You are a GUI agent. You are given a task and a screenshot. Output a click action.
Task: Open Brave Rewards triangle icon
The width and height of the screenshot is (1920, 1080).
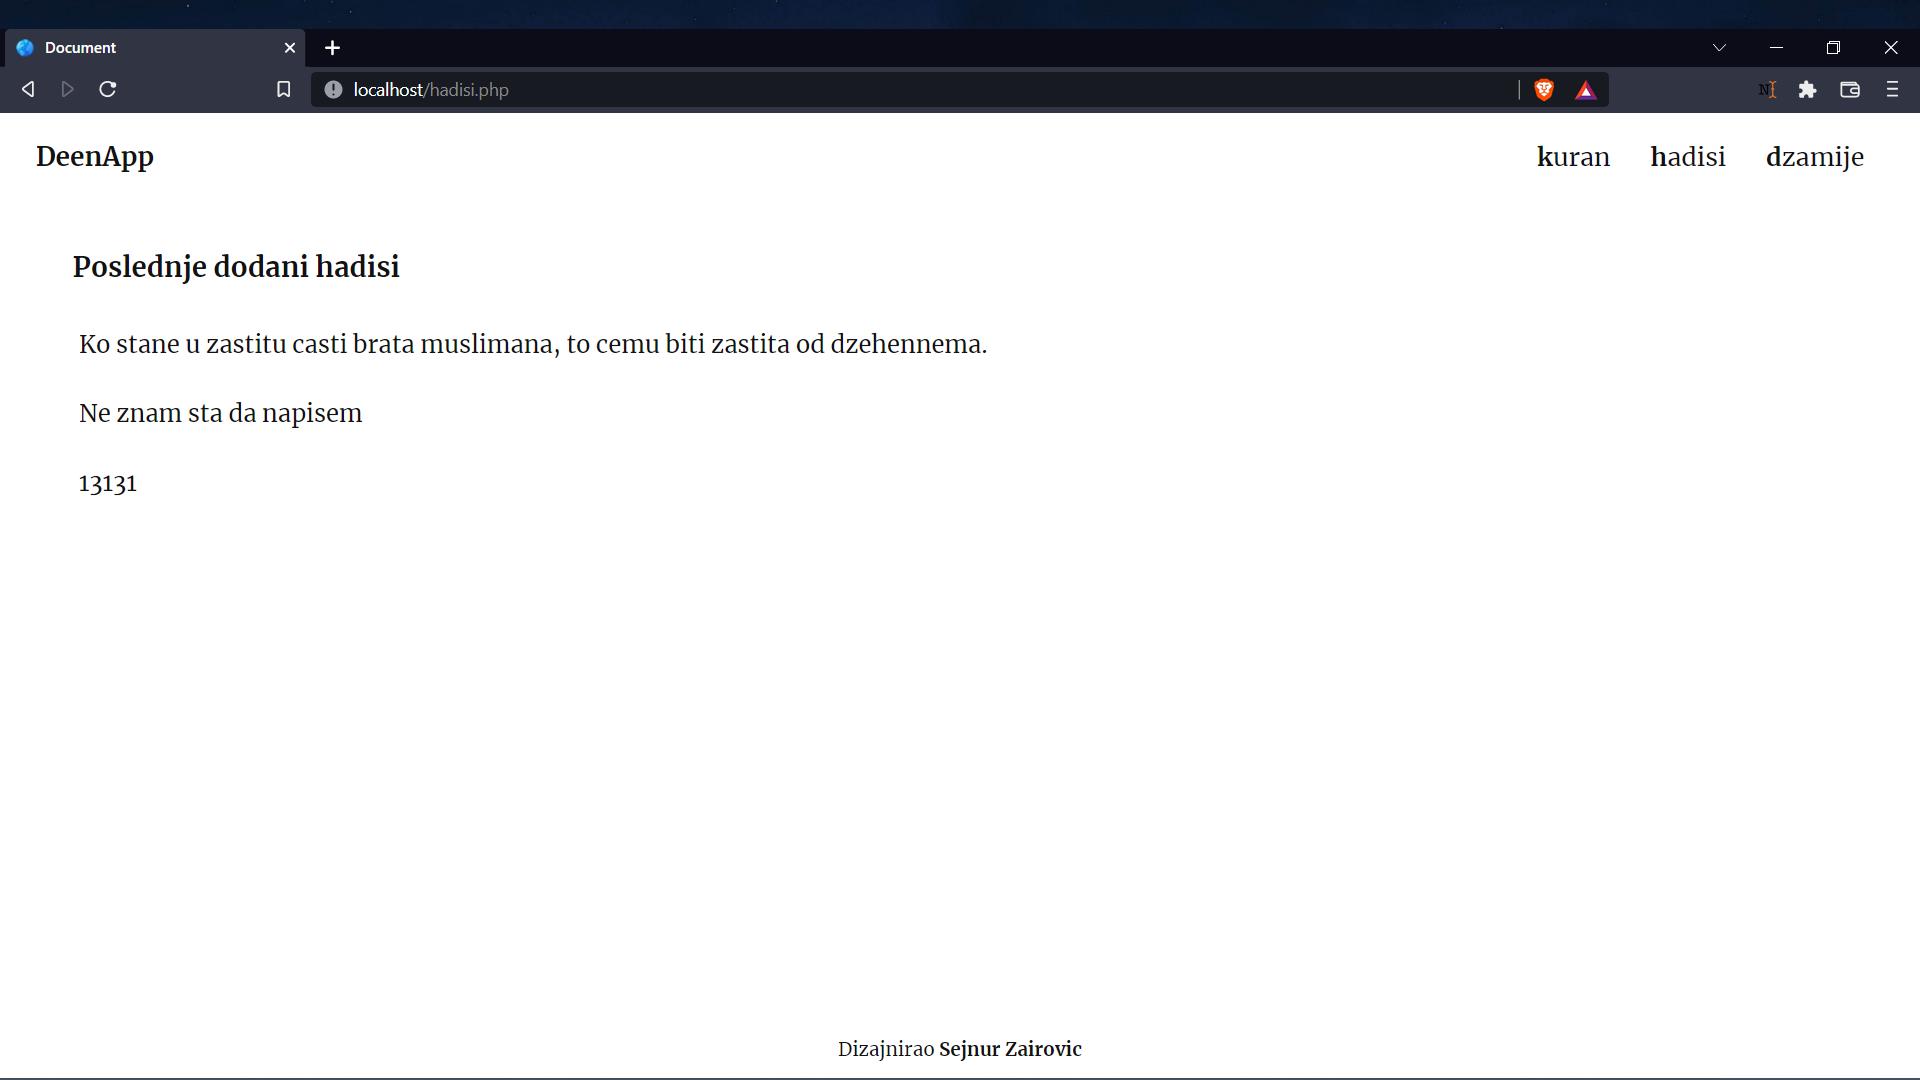pyautogui.click(x=1586, y=91)
